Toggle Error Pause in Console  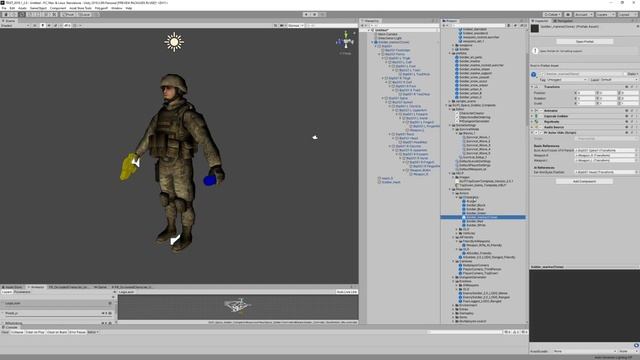[x=77, y=332]
